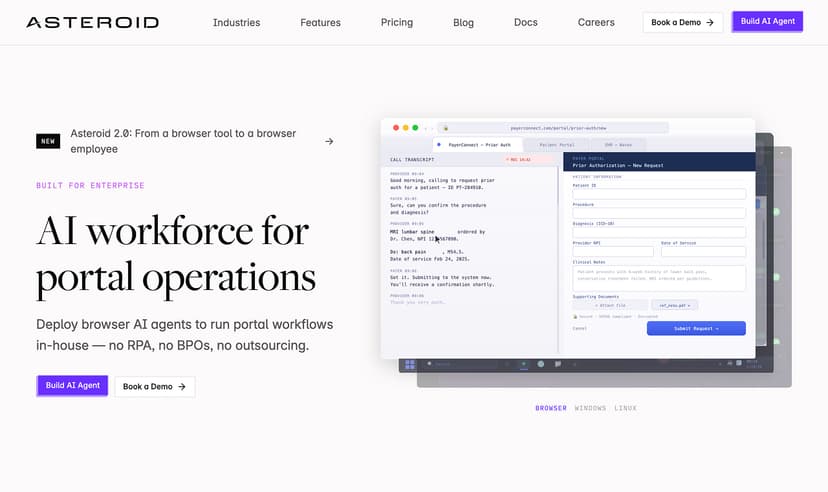
Task: Click the round app icon in demo taskbar
Action: [541, 364]
